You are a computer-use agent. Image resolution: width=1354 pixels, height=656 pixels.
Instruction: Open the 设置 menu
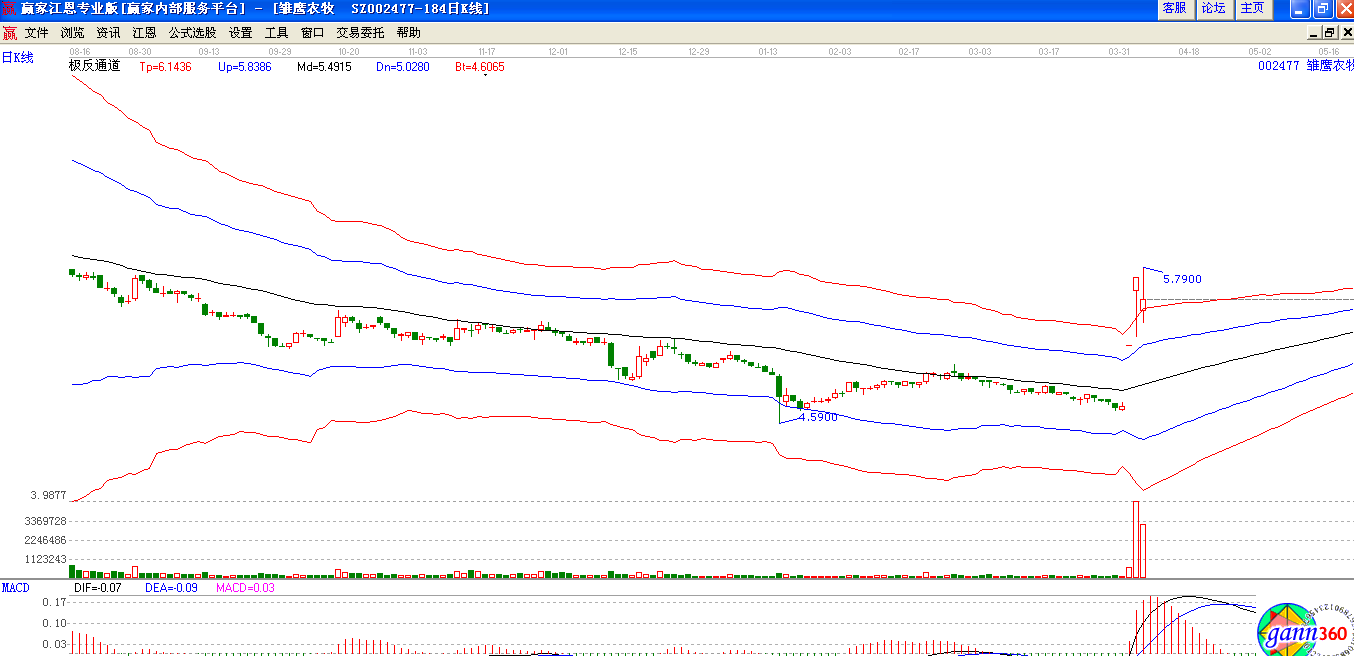pyautogui.click(x=240, y=33)
